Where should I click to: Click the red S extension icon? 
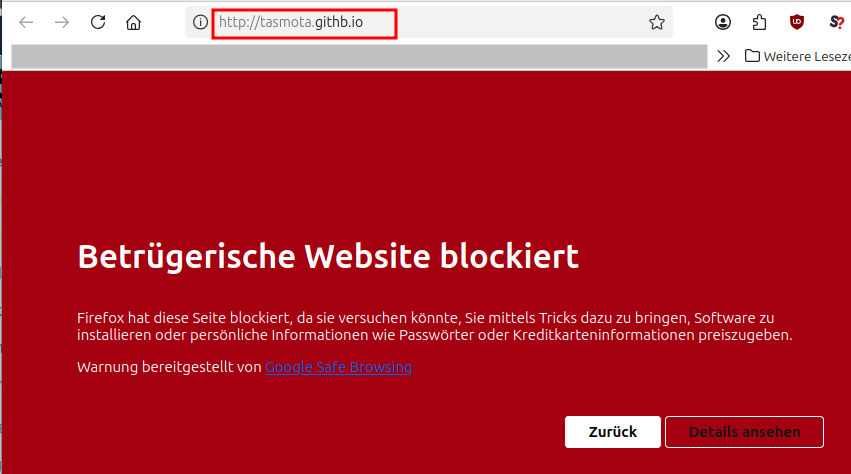[x=836, y=22]
